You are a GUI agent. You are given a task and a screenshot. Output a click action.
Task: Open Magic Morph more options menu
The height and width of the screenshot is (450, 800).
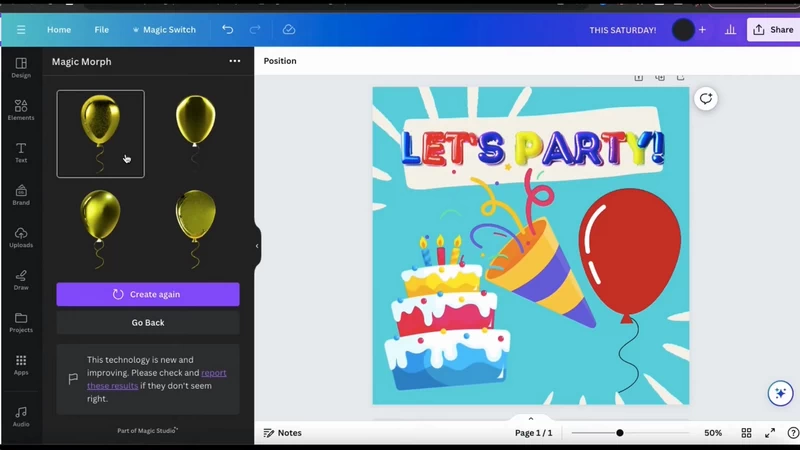pyautogui.click(x=235, y=61)
